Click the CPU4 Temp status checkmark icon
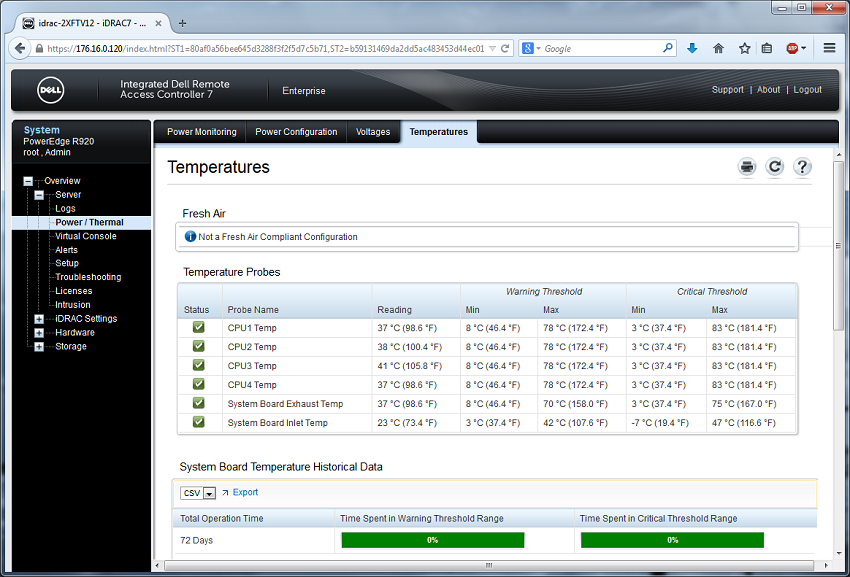This screenshot has width=850, height=577. point(198,384)
